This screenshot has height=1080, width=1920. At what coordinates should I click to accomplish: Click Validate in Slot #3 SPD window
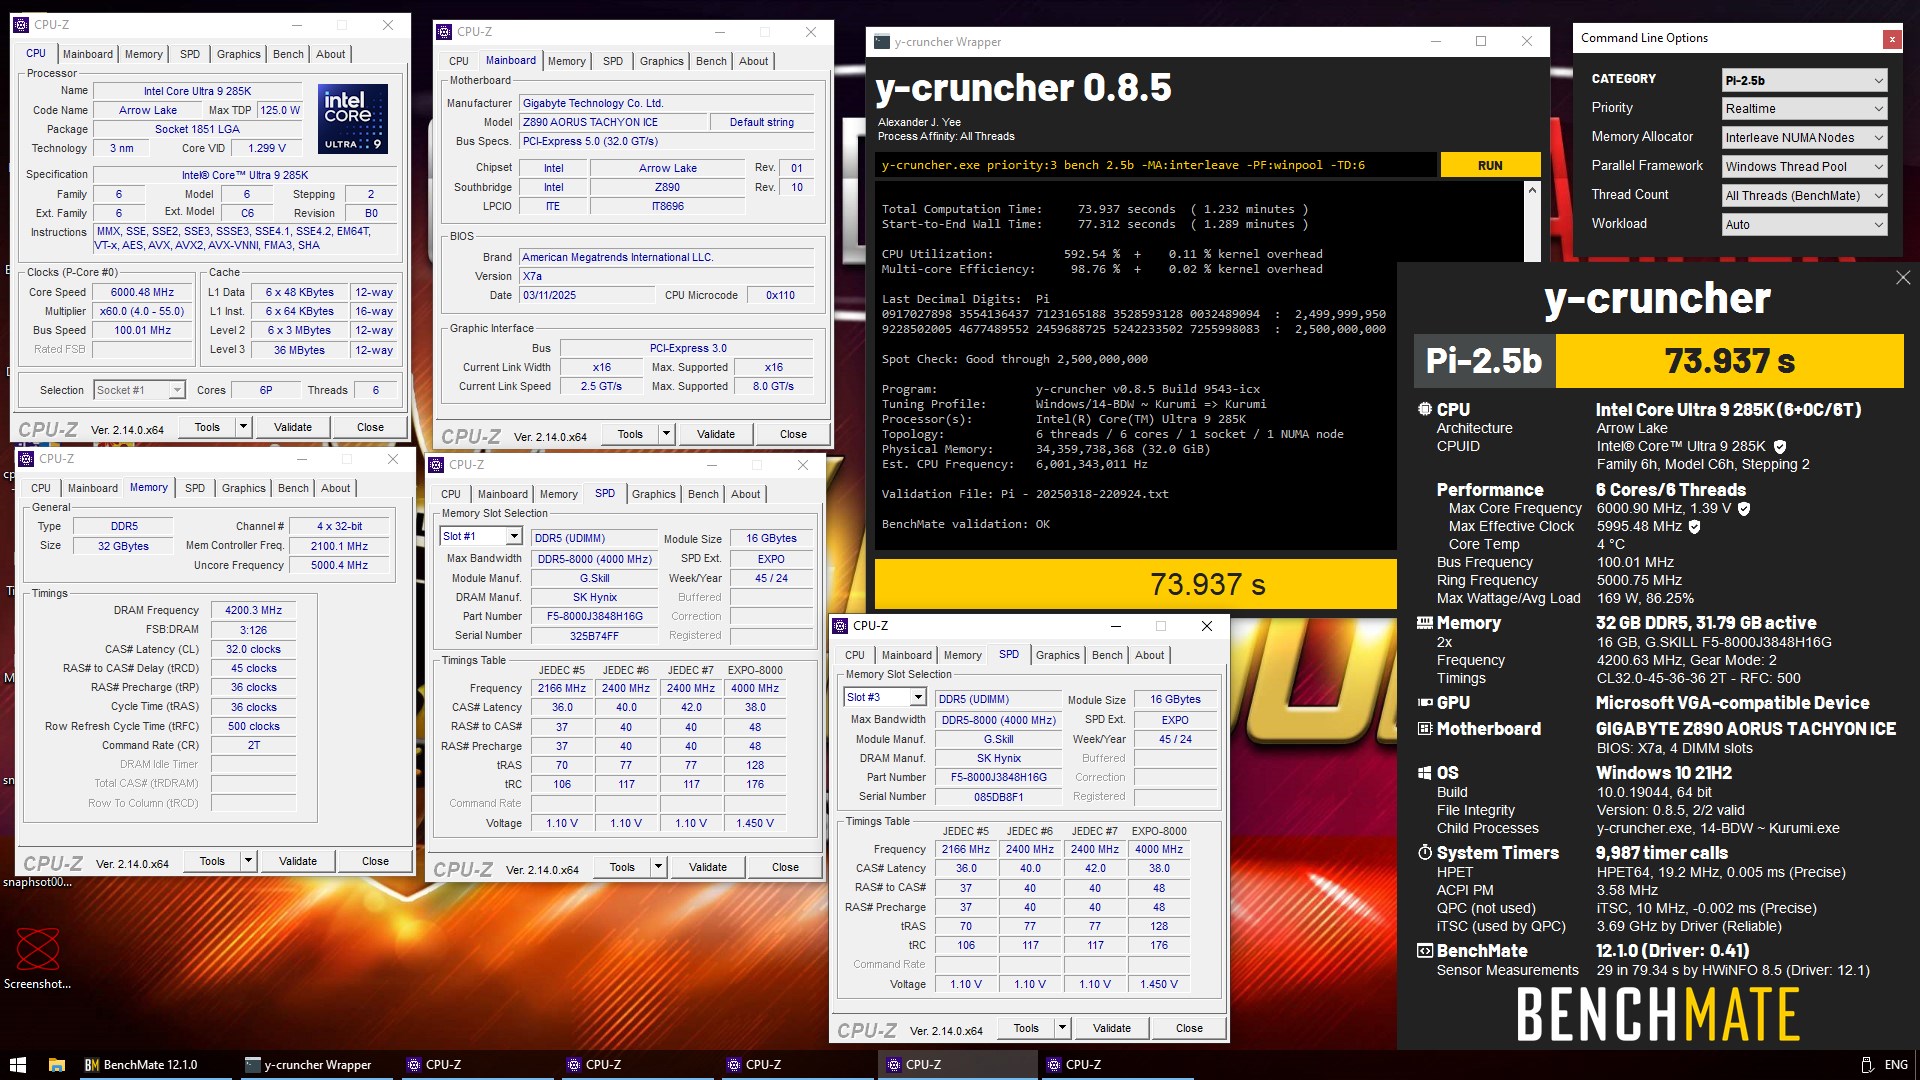1112,1028
